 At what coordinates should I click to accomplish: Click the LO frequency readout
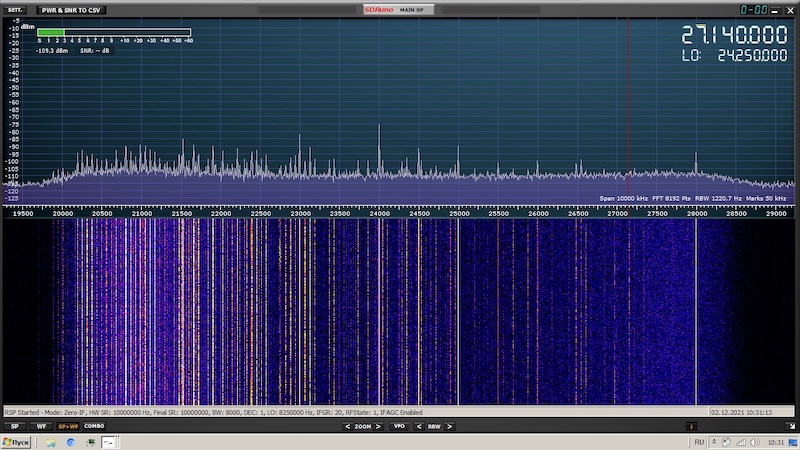[x=734, y=56]
